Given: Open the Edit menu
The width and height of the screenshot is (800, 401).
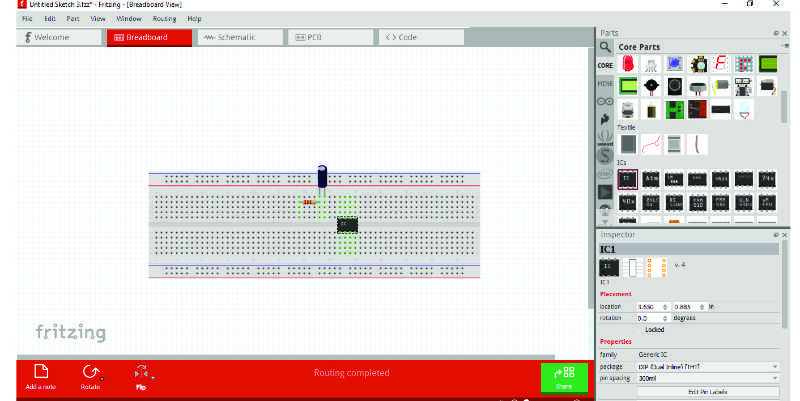Looking at the screenshot, I should [49, 19].
